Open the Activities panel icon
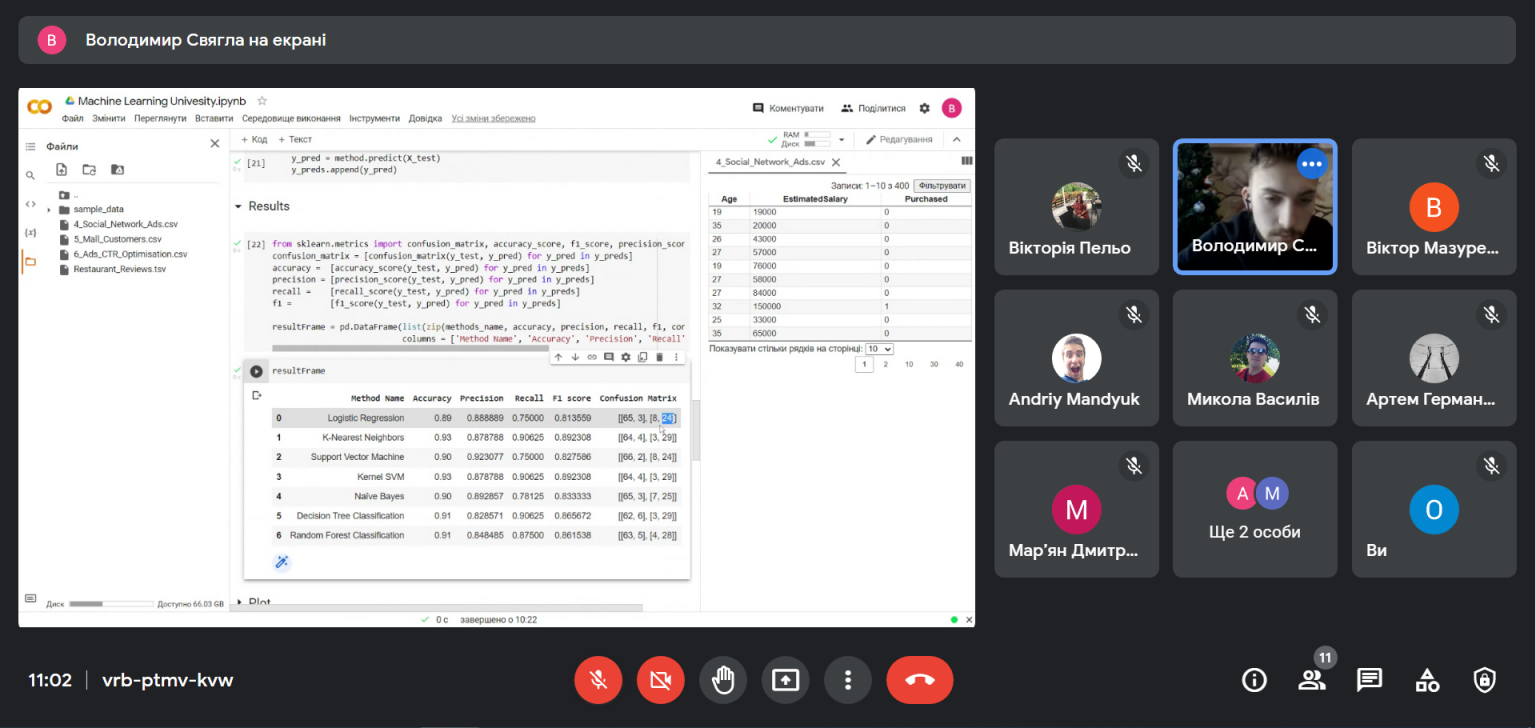The height and width of the screenshot is (728, 1536). point(1427,680)
